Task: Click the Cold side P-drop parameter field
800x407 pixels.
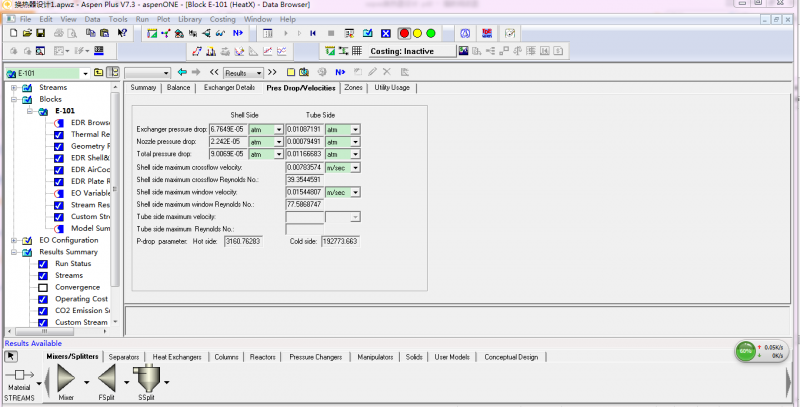Action: pos(342,241)
